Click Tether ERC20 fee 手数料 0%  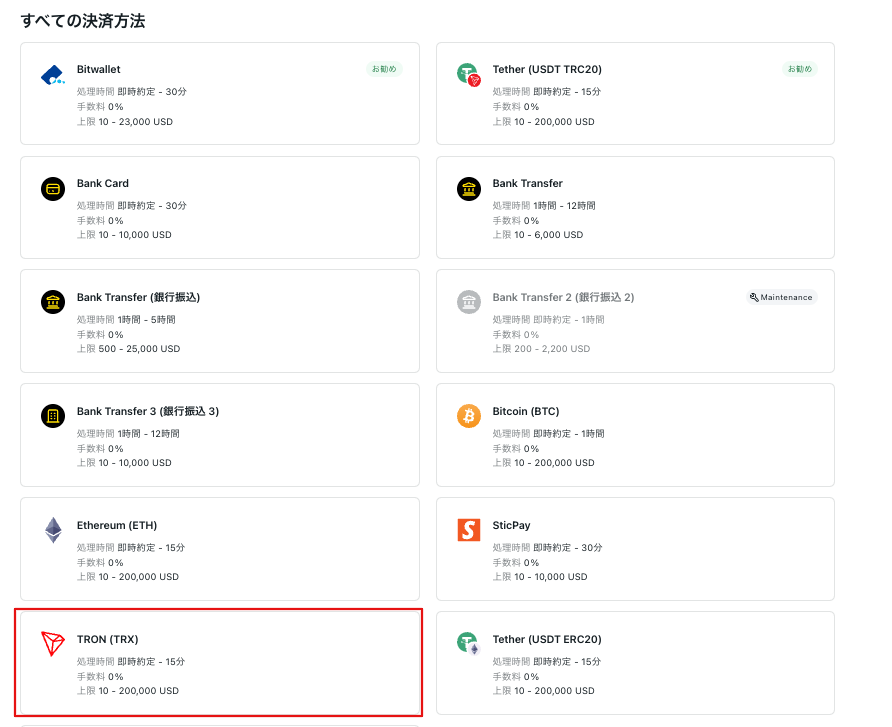[x=516, y=676]
